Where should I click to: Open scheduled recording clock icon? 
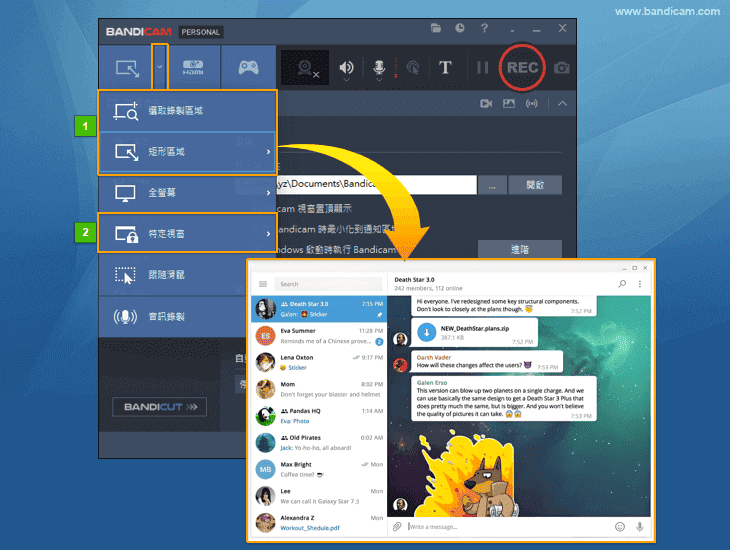point(460,28)
